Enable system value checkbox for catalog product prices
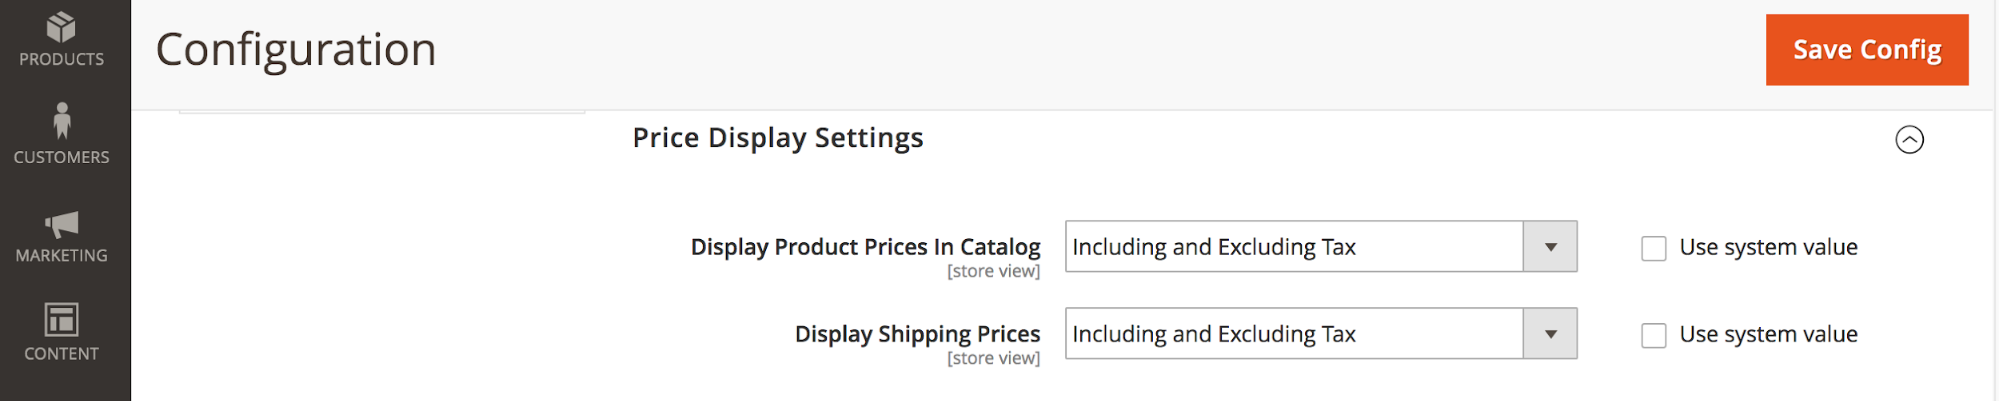 pos(1654,248)
